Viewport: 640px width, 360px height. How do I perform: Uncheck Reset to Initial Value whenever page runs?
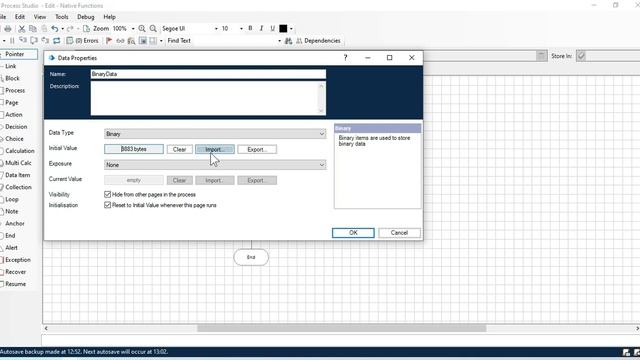click(x=108, y=205)
